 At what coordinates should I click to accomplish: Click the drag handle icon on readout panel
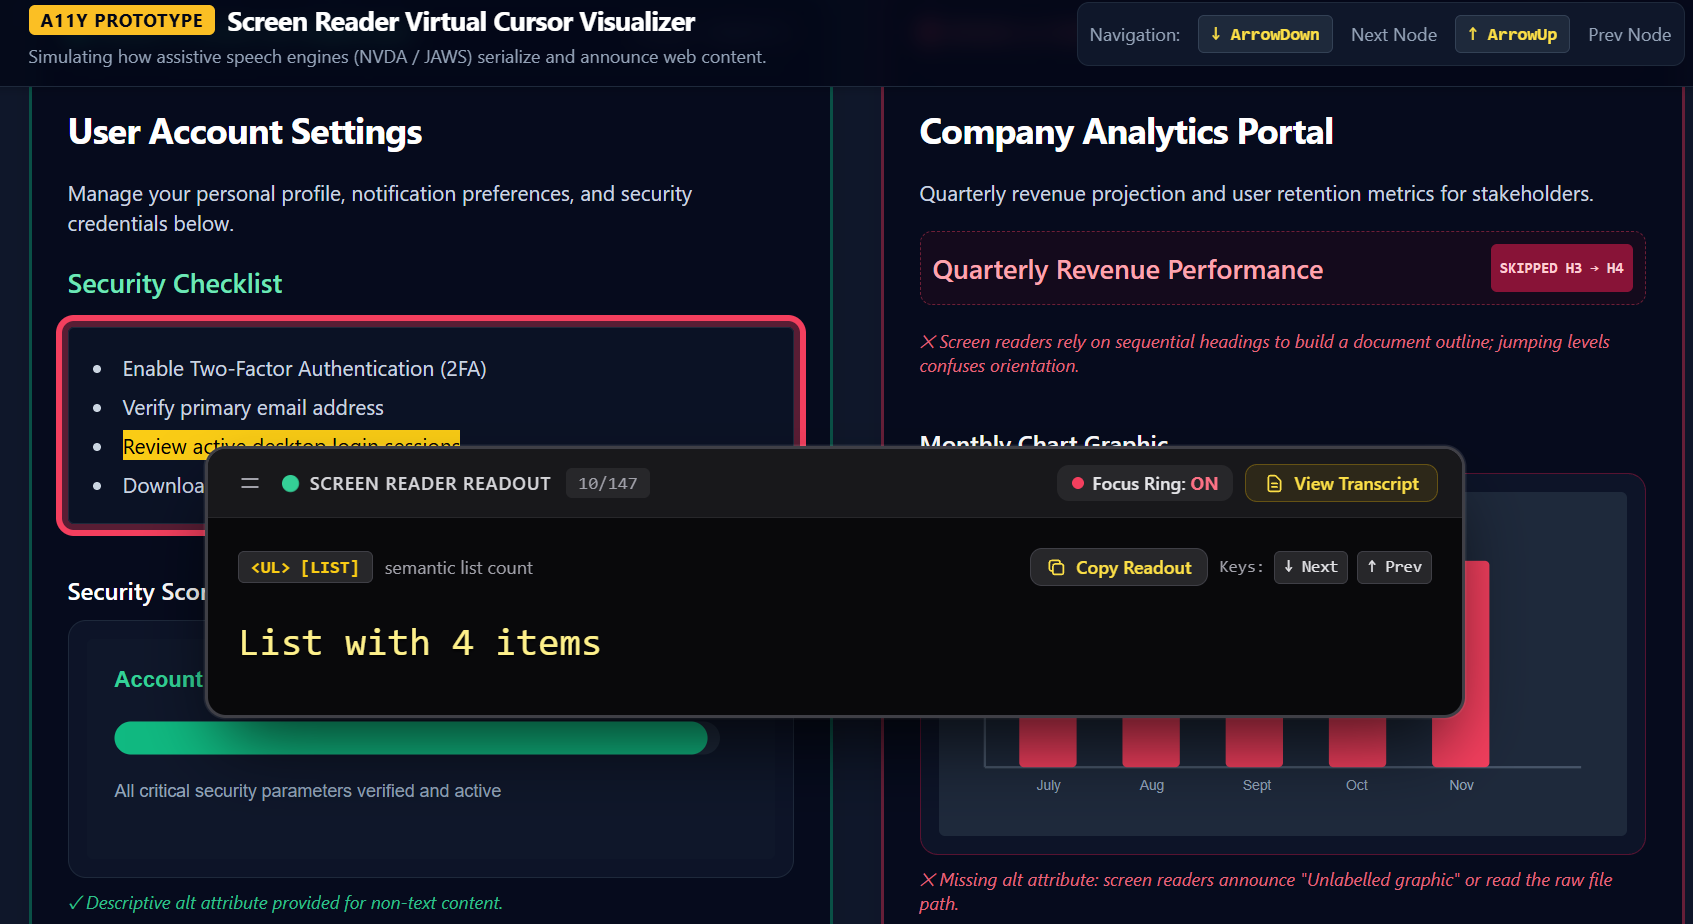(250, 484)
